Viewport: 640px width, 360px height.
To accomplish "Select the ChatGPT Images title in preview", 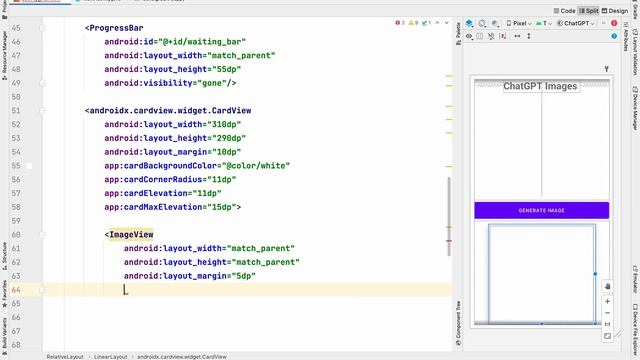I will (x=540, y=86).
